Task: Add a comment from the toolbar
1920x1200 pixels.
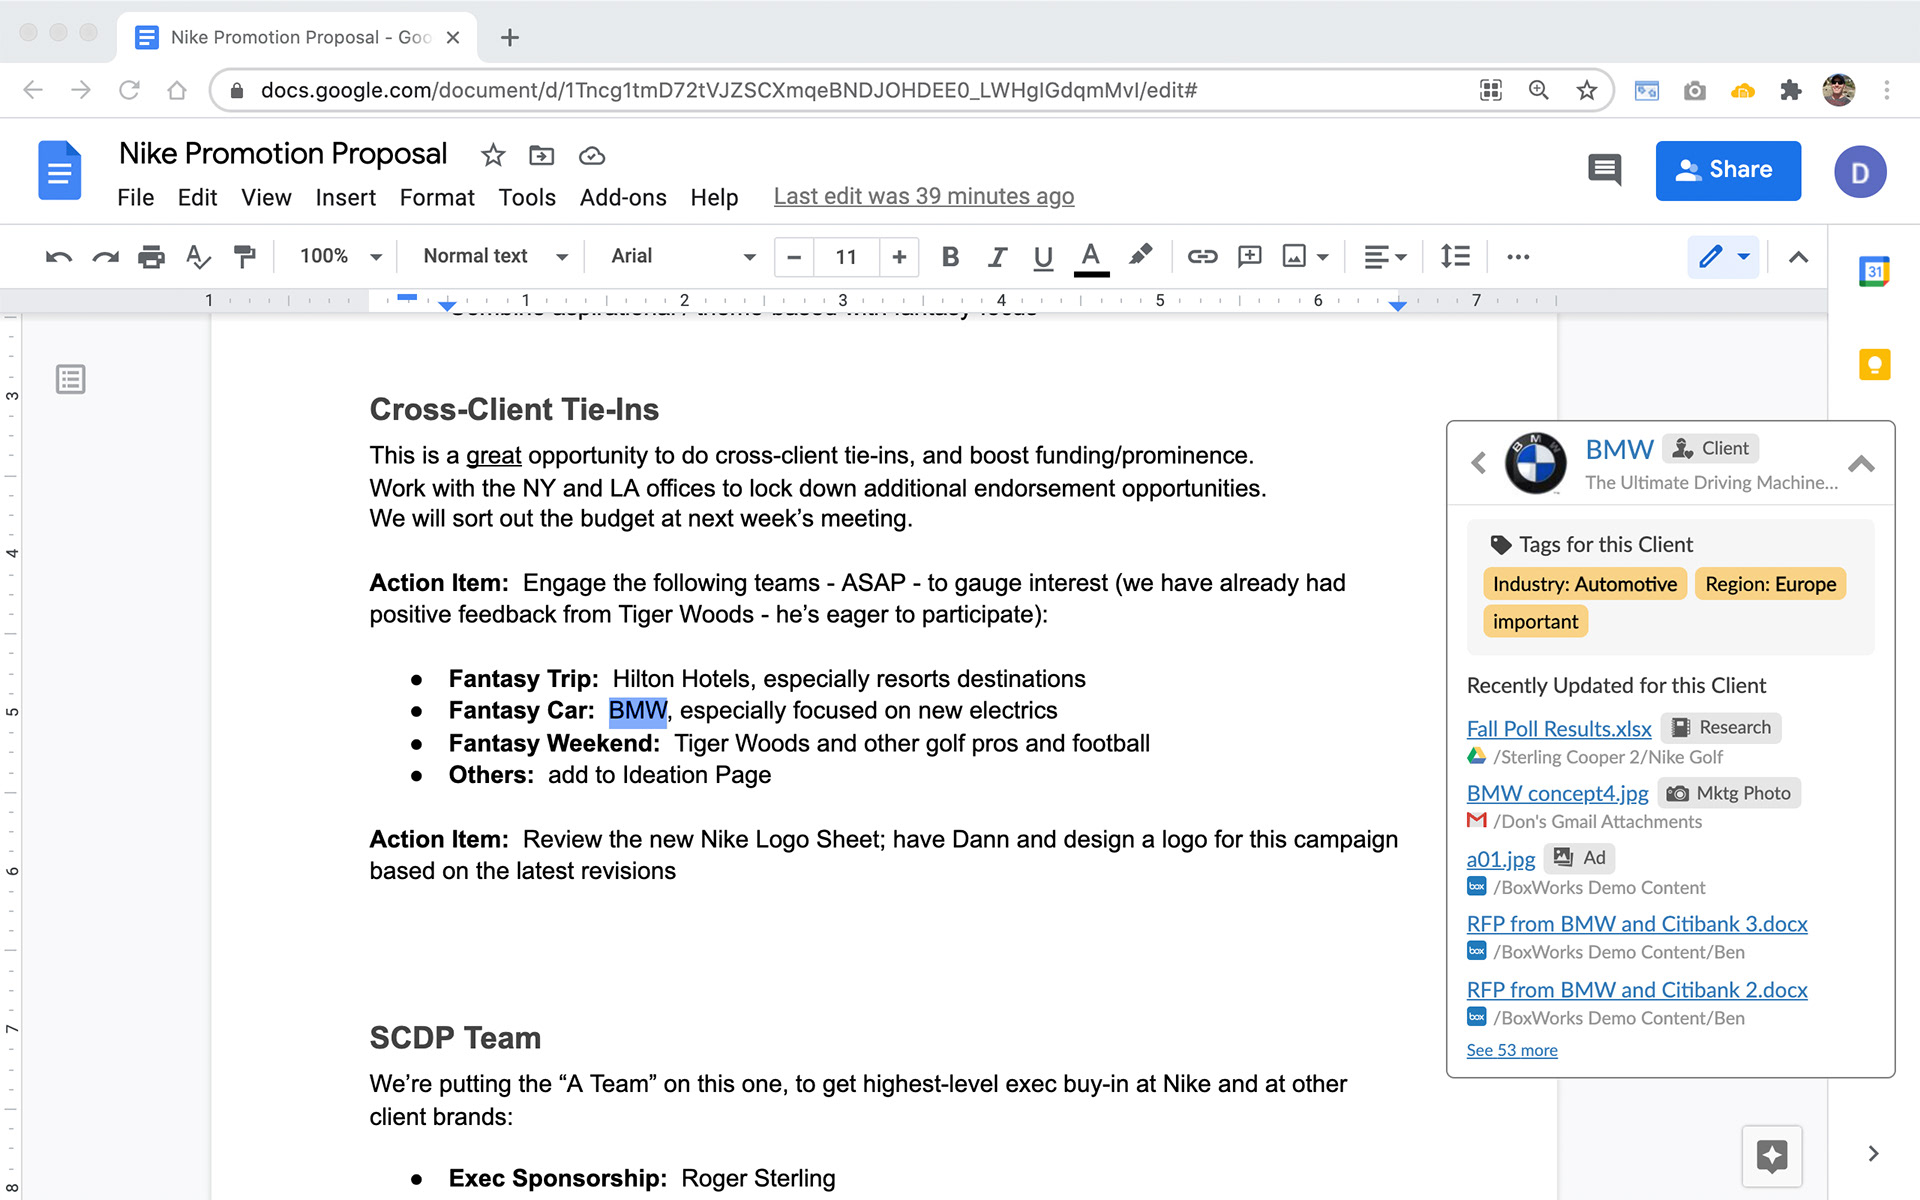Action: click(1249, 257)
